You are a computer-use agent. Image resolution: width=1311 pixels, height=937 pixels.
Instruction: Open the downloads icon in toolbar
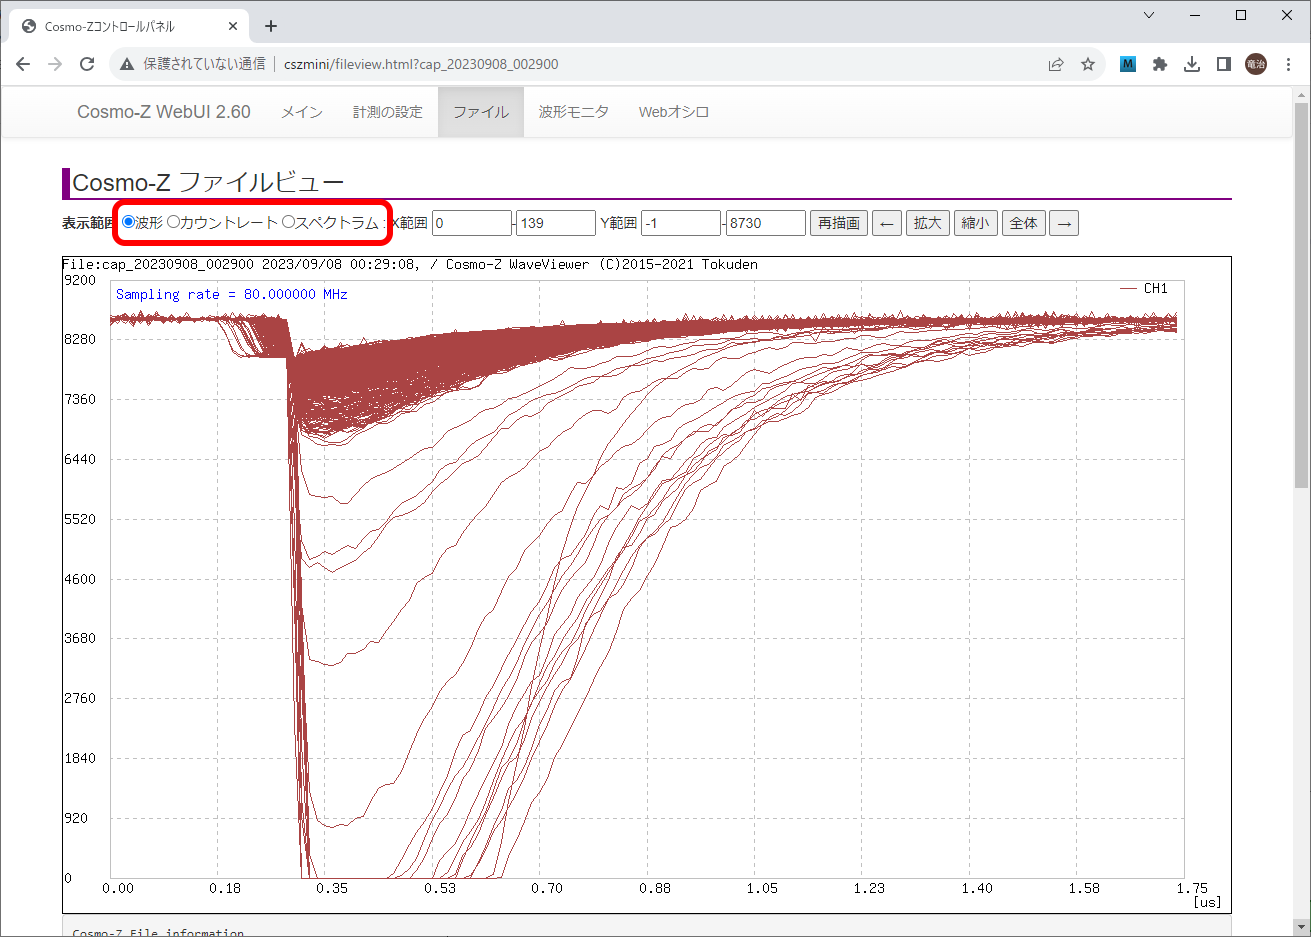coord(1192,64)
